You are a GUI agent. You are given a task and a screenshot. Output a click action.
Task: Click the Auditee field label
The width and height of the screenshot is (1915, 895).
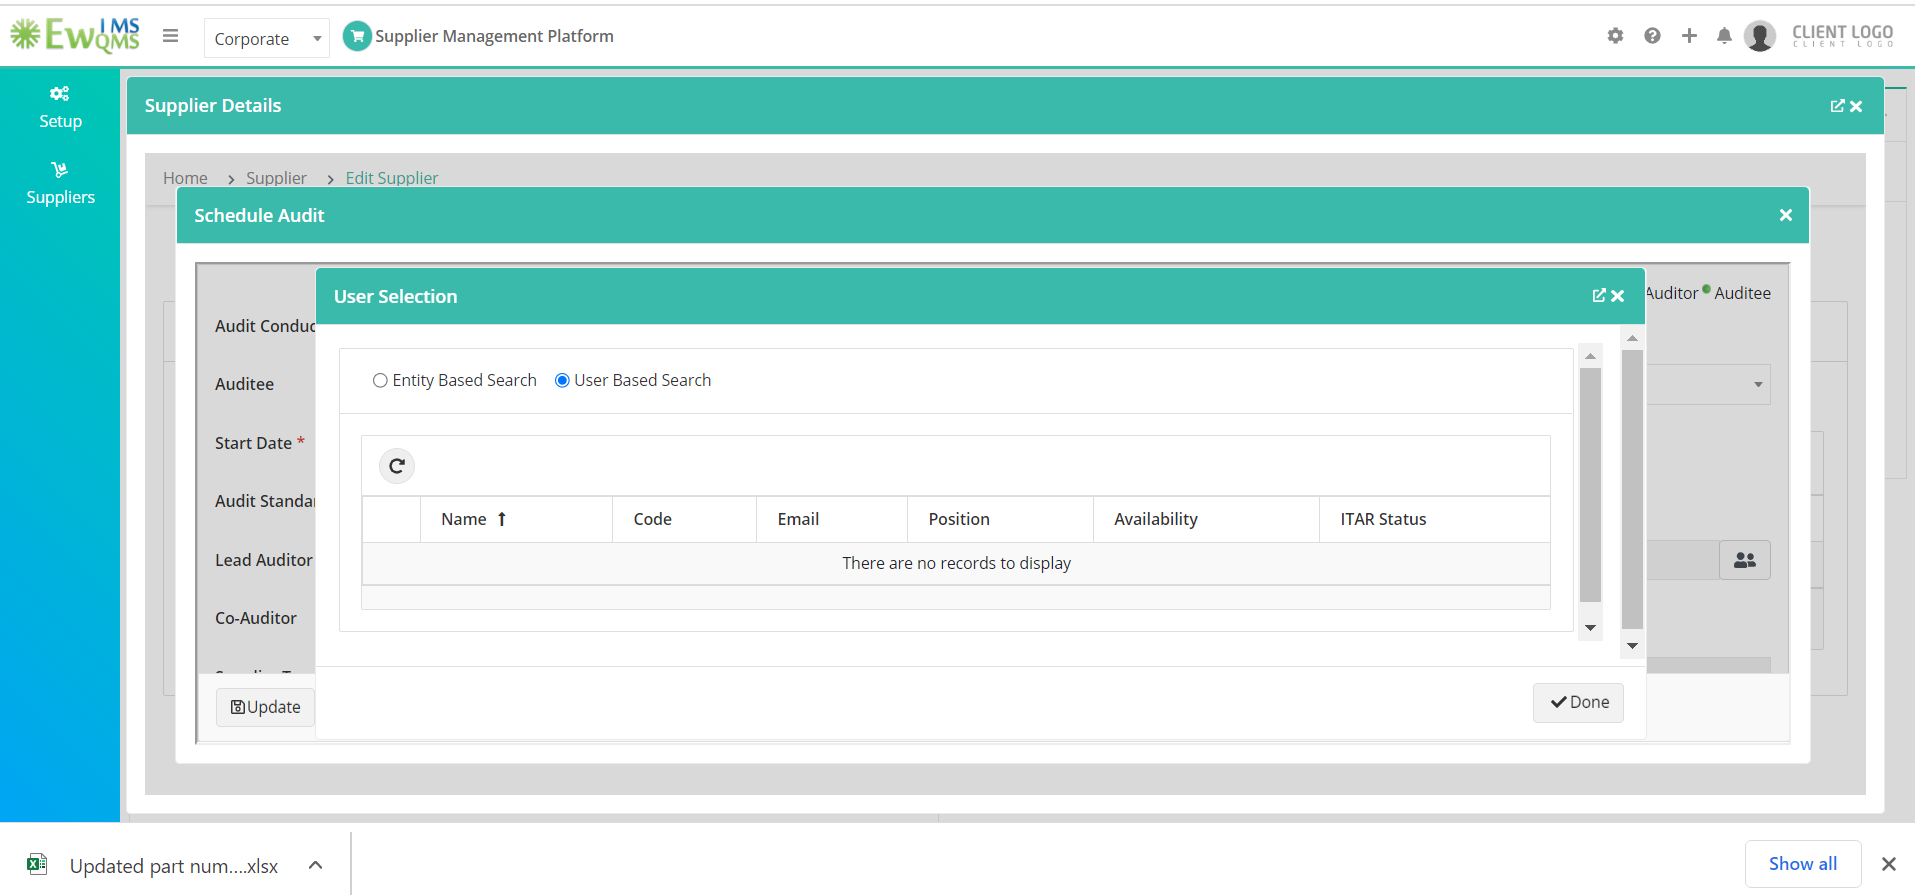point(244,384)
